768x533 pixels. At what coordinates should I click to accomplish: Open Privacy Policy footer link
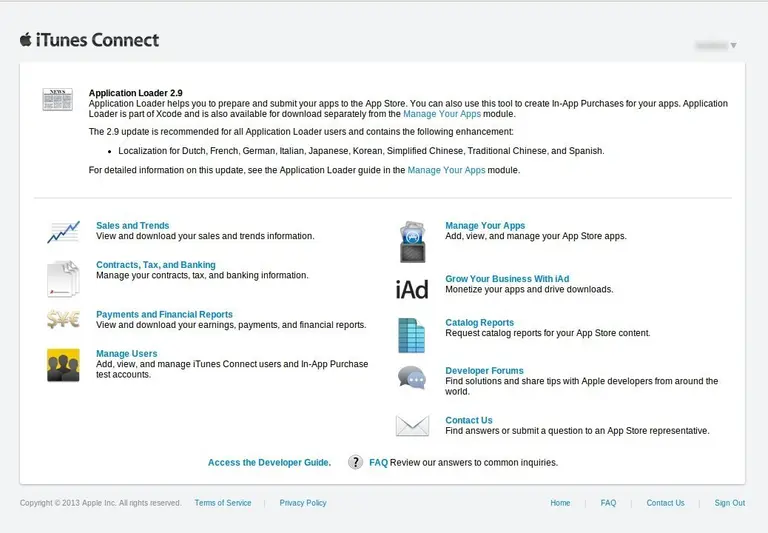pos(303,503)
